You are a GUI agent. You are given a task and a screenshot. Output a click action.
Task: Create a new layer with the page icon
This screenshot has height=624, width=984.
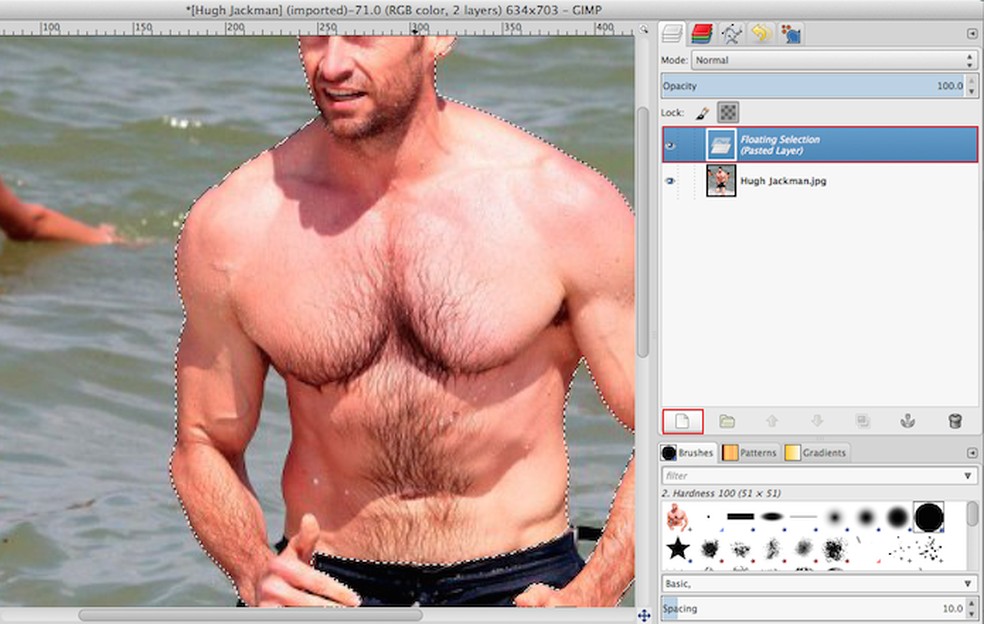[683, 421]
